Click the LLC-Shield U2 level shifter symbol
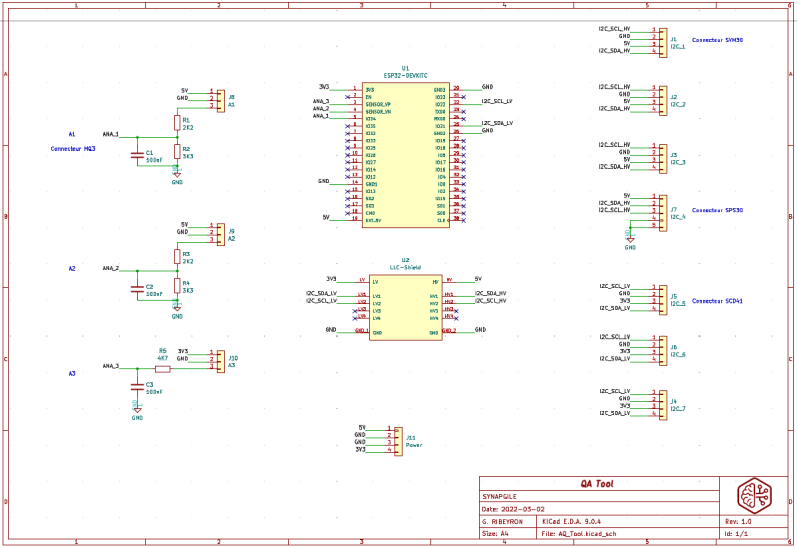Screen dimensions: 797x548 click(x=405, y=307)
